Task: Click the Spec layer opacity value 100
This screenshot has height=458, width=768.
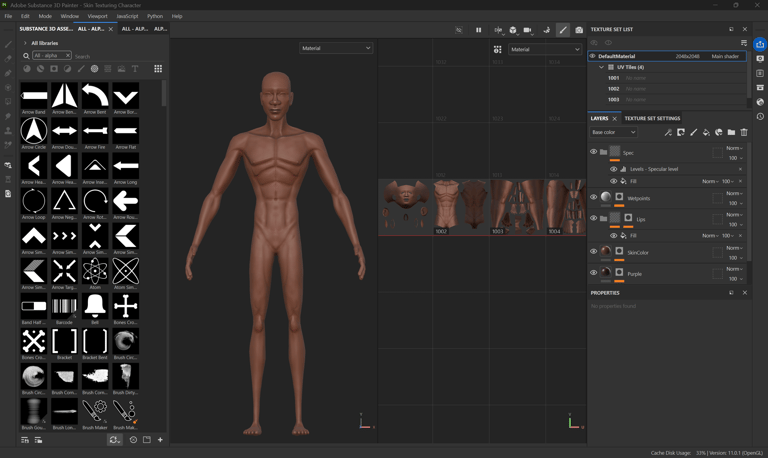Action: point(733,158)
